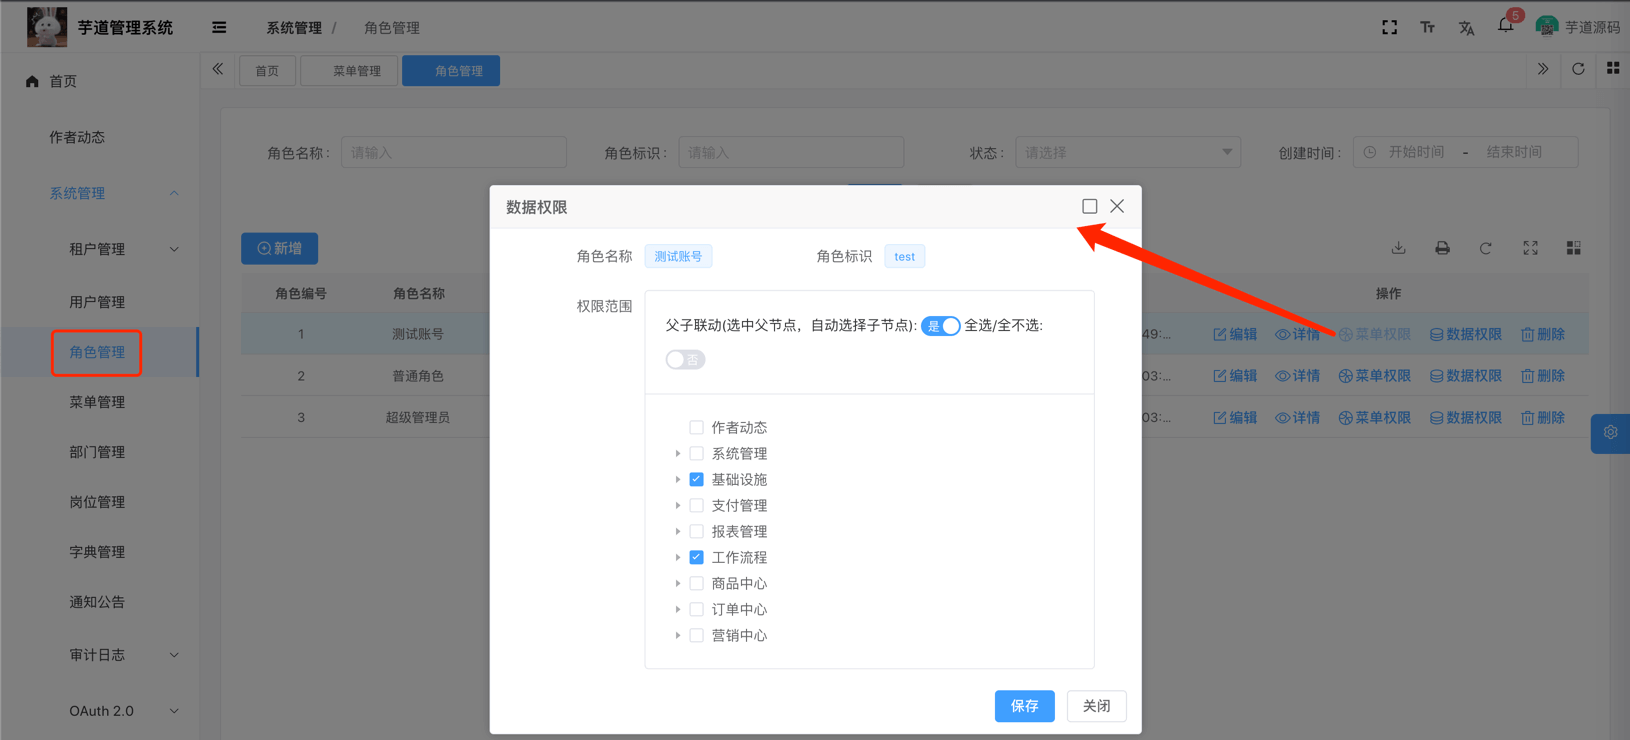The height and width of the screenshot is (740, 1630).
Task: Open 用户管理 in the sidebar
Action: pos(97,302)
